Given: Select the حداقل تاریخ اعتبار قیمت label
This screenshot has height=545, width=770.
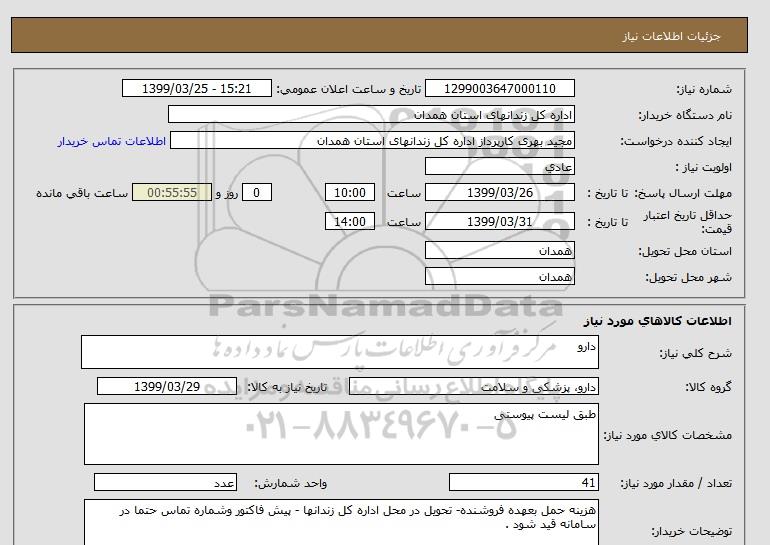Looking at the screenshot, I should (x=688, y=222).
